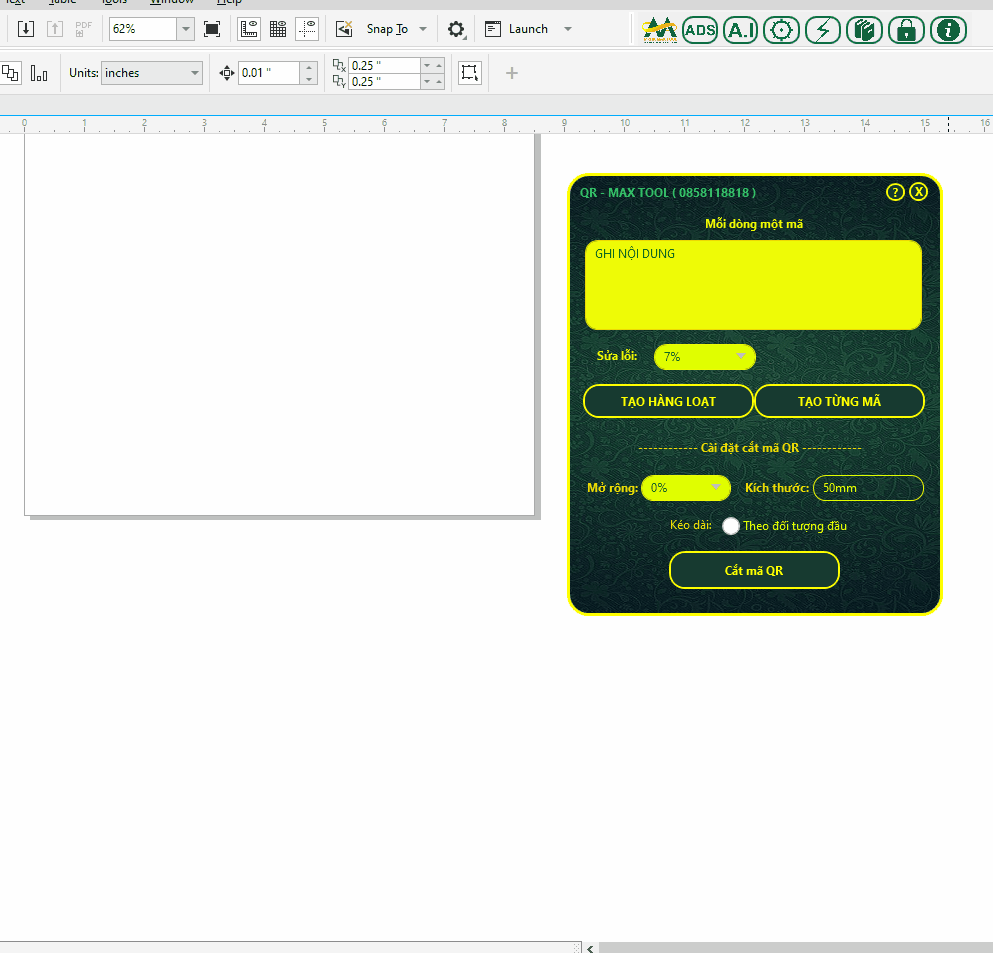The image size is (993, 953).
Task: Toggle the show grid icon
Action: (x=279, y=29)
